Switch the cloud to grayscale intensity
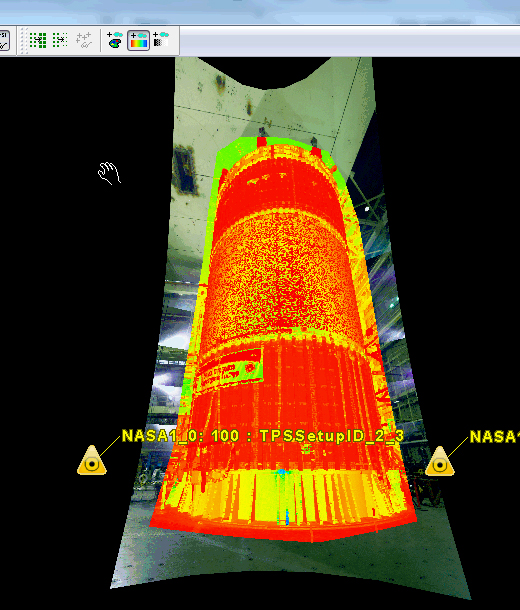The height and width of the screenshot is (610, 520). tap(161, 40)
